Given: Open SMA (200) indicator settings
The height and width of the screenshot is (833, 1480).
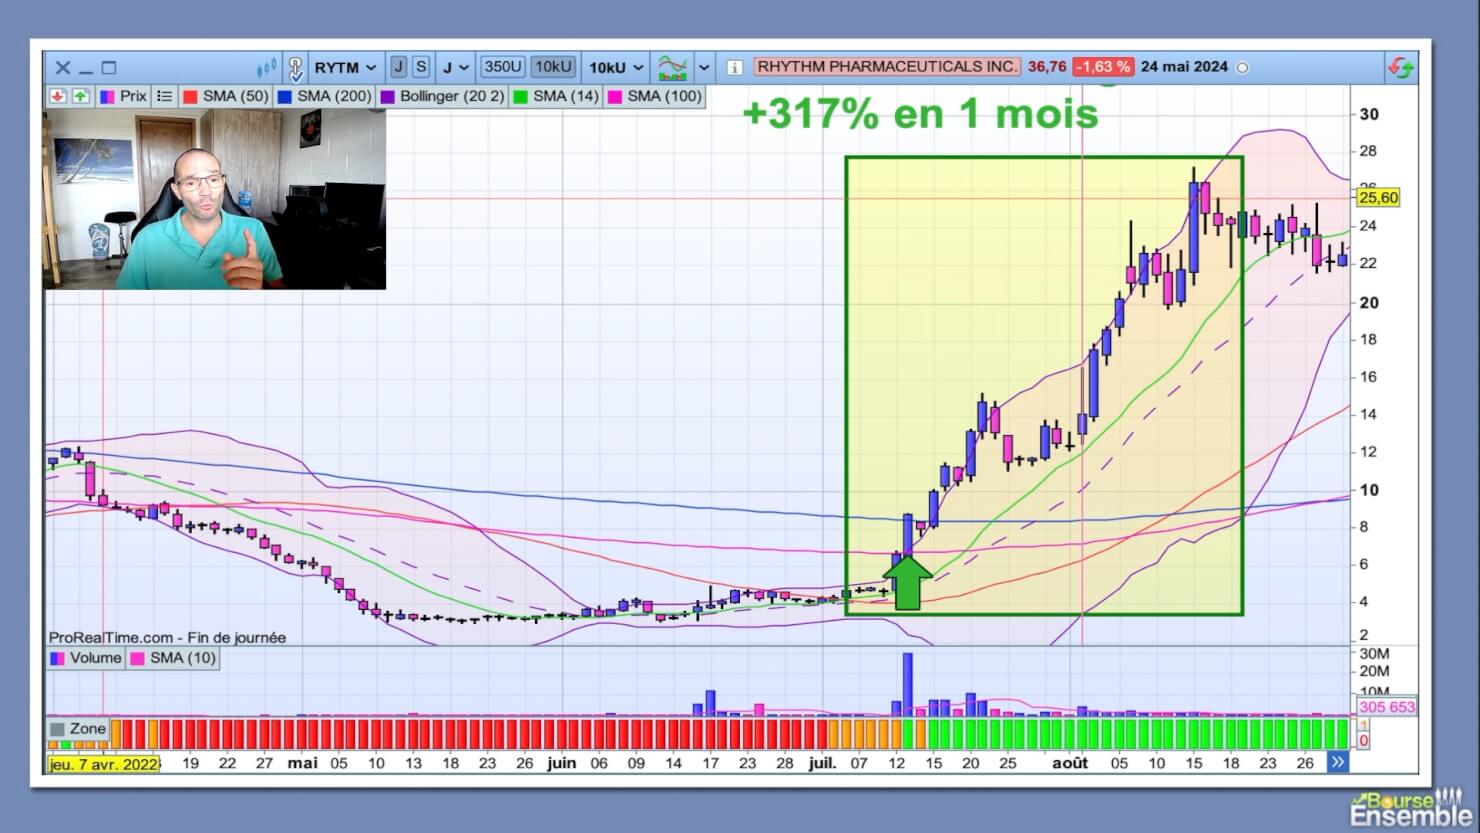Looking at the screenshot, I should coord(323,96).
